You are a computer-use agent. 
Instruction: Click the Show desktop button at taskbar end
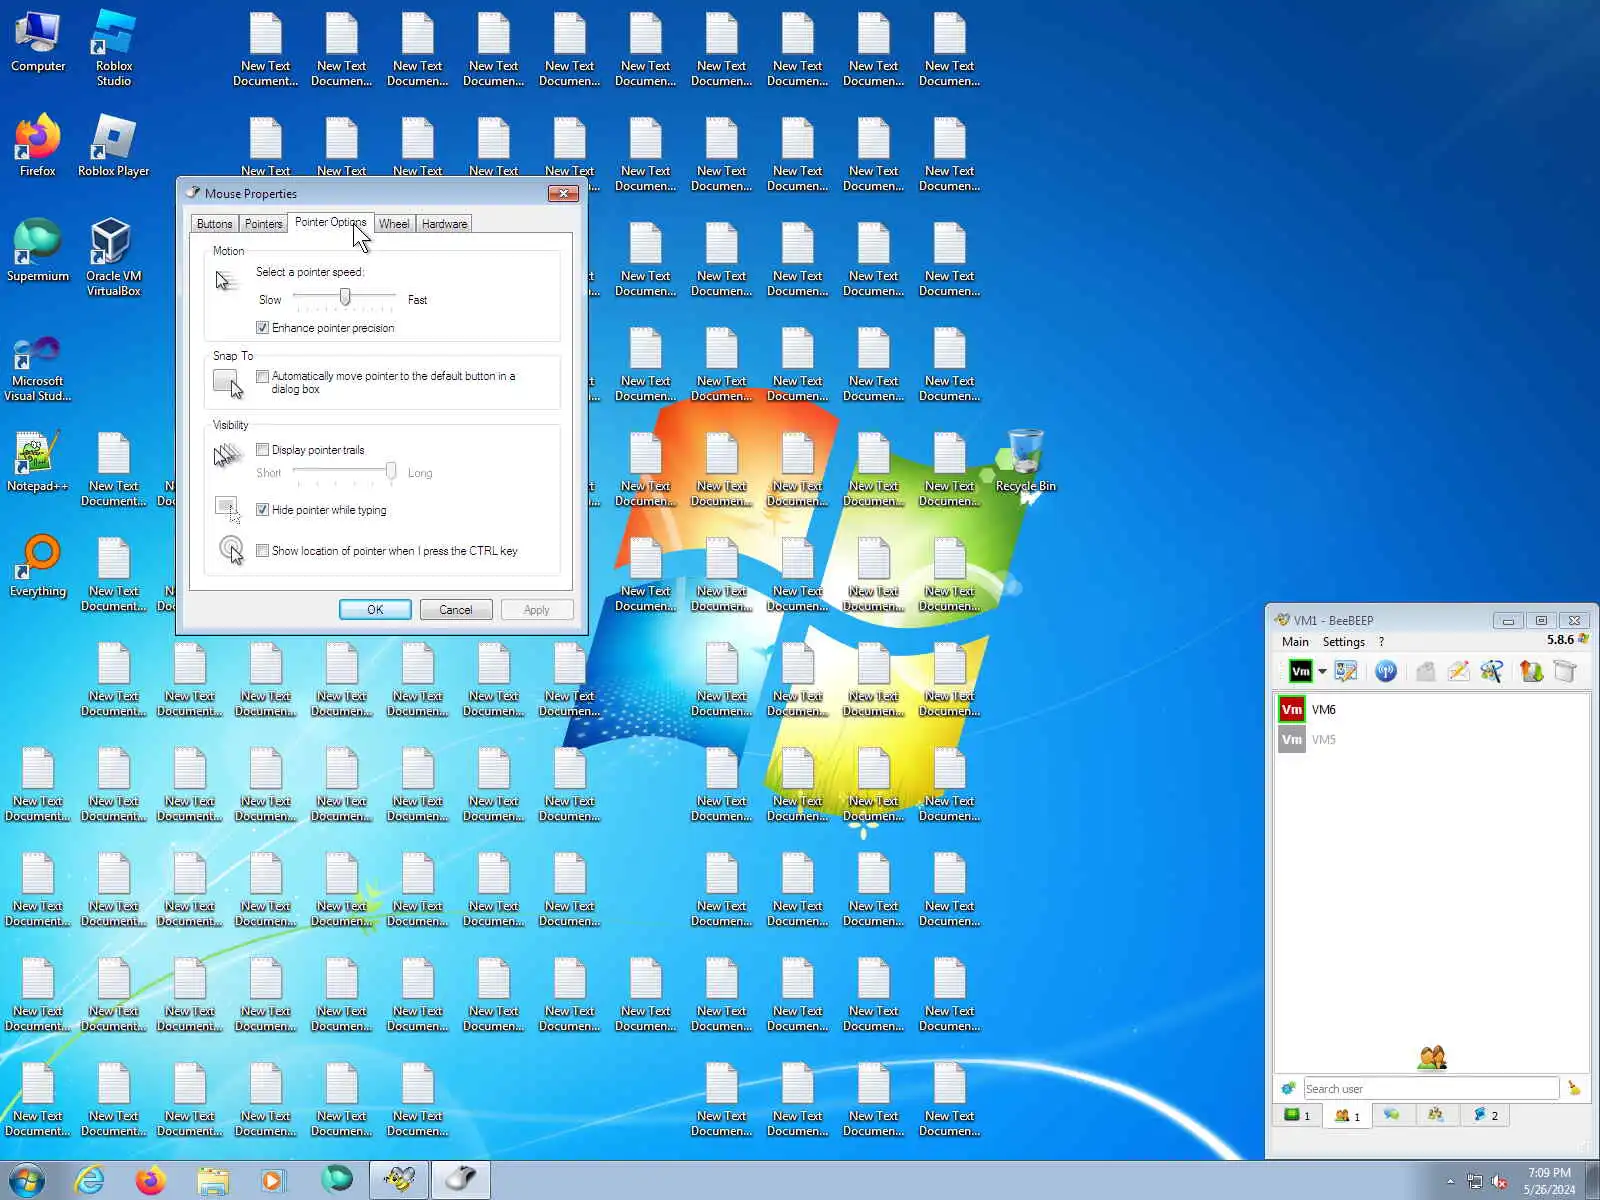pos(1592,1181)
